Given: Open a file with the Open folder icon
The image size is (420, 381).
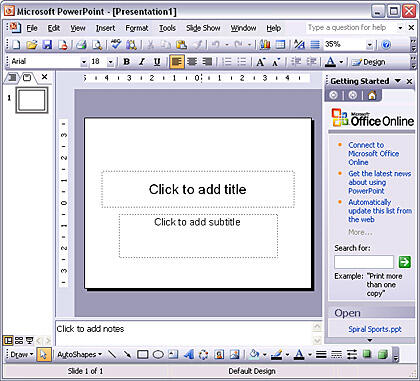Looking at the screenshot, I should click(32, 45).
